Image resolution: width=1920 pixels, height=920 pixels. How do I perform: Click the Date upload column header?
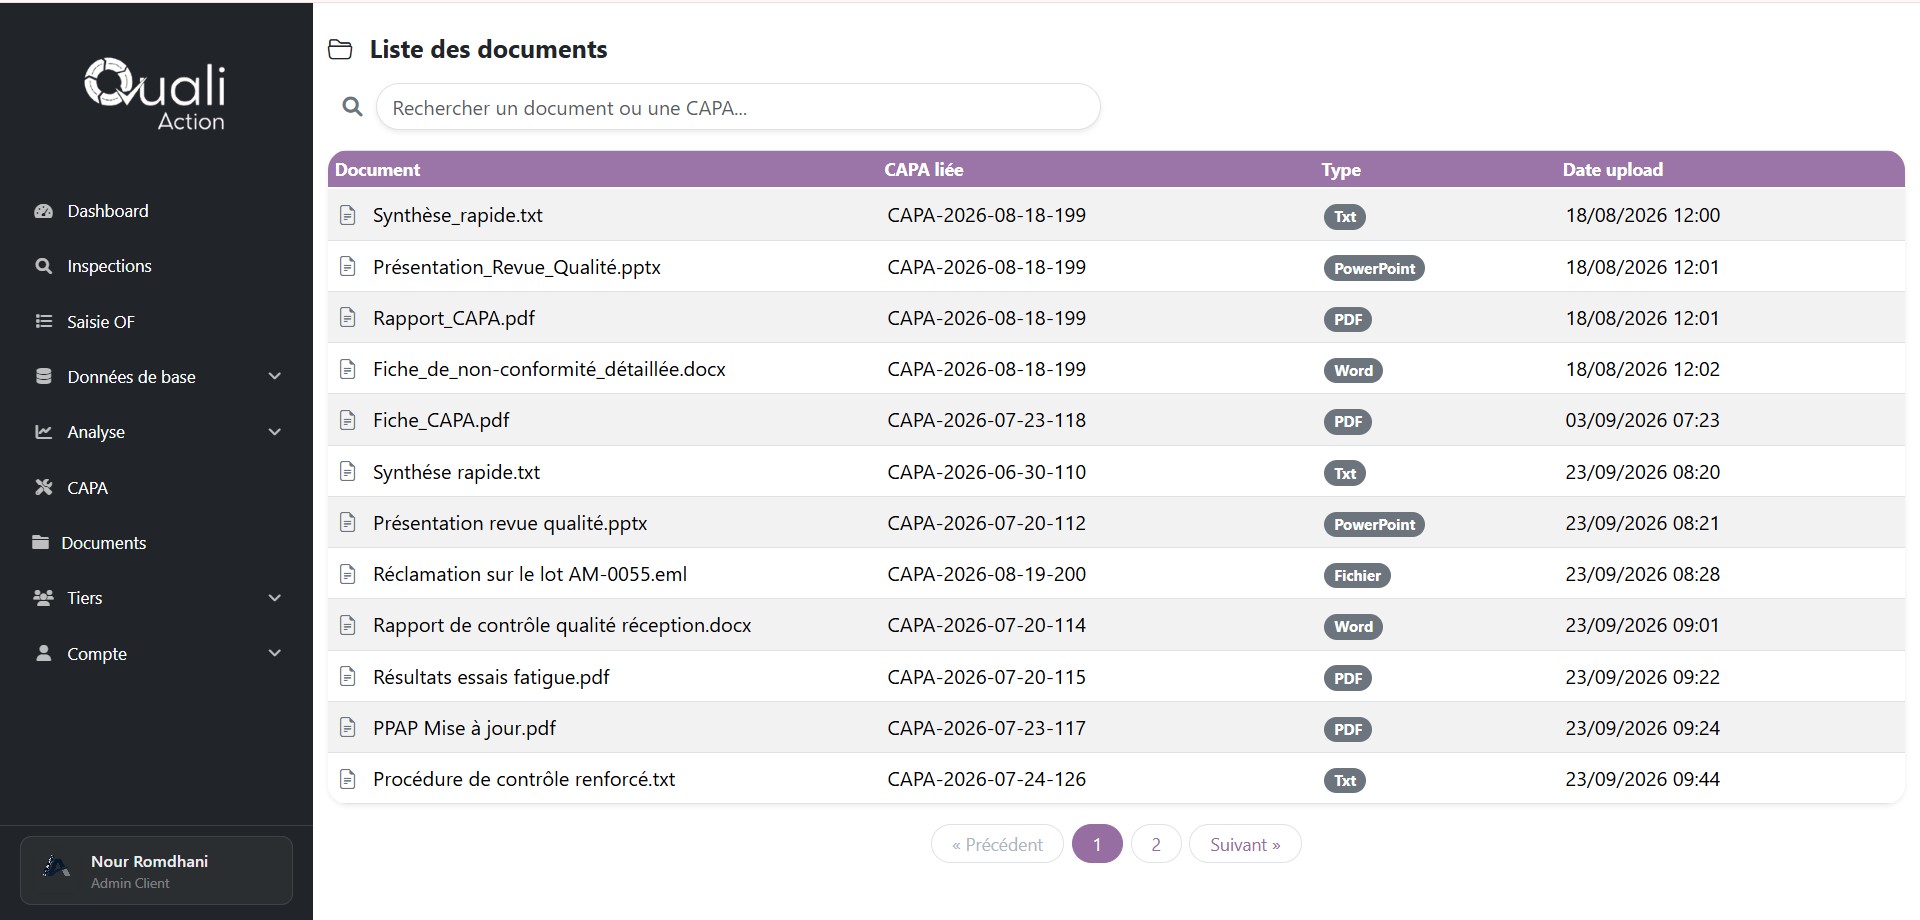click(1612, 169)
